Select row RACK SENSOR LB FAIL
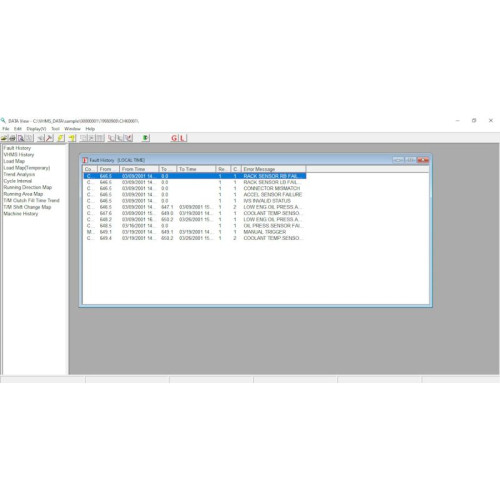 pos(195,182)
